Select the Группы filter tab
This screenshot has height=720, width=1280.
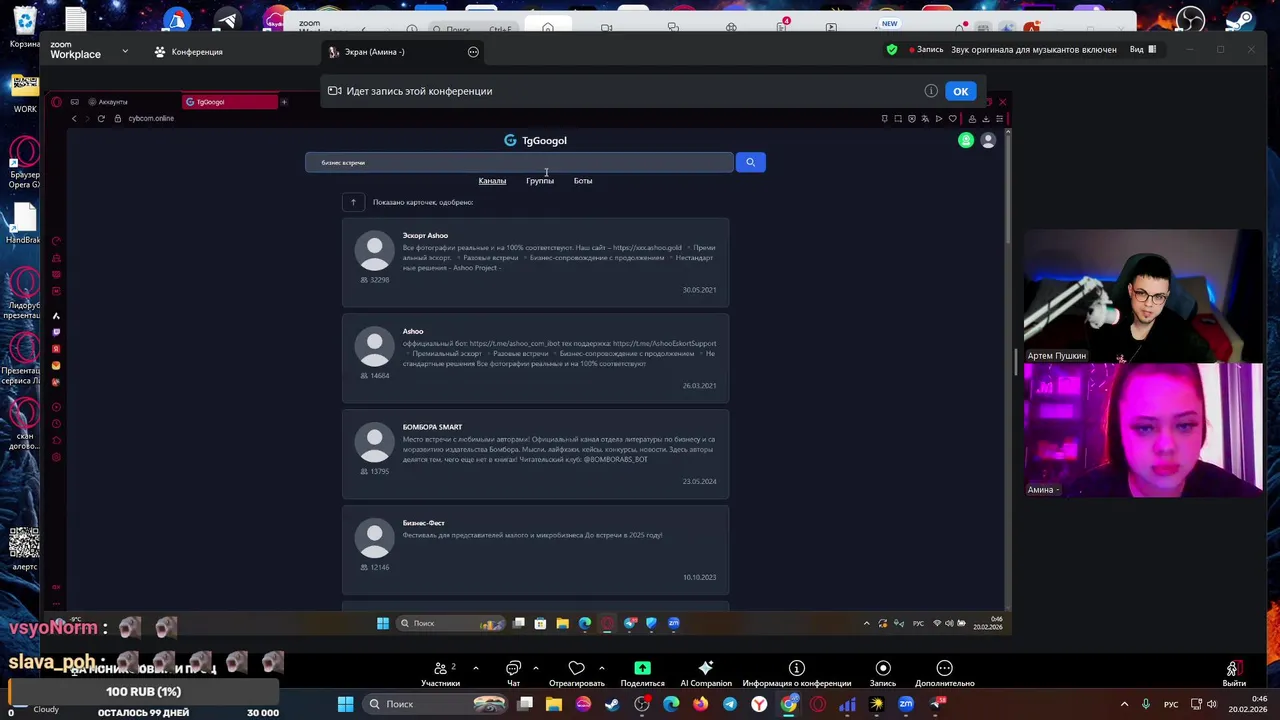540,181
